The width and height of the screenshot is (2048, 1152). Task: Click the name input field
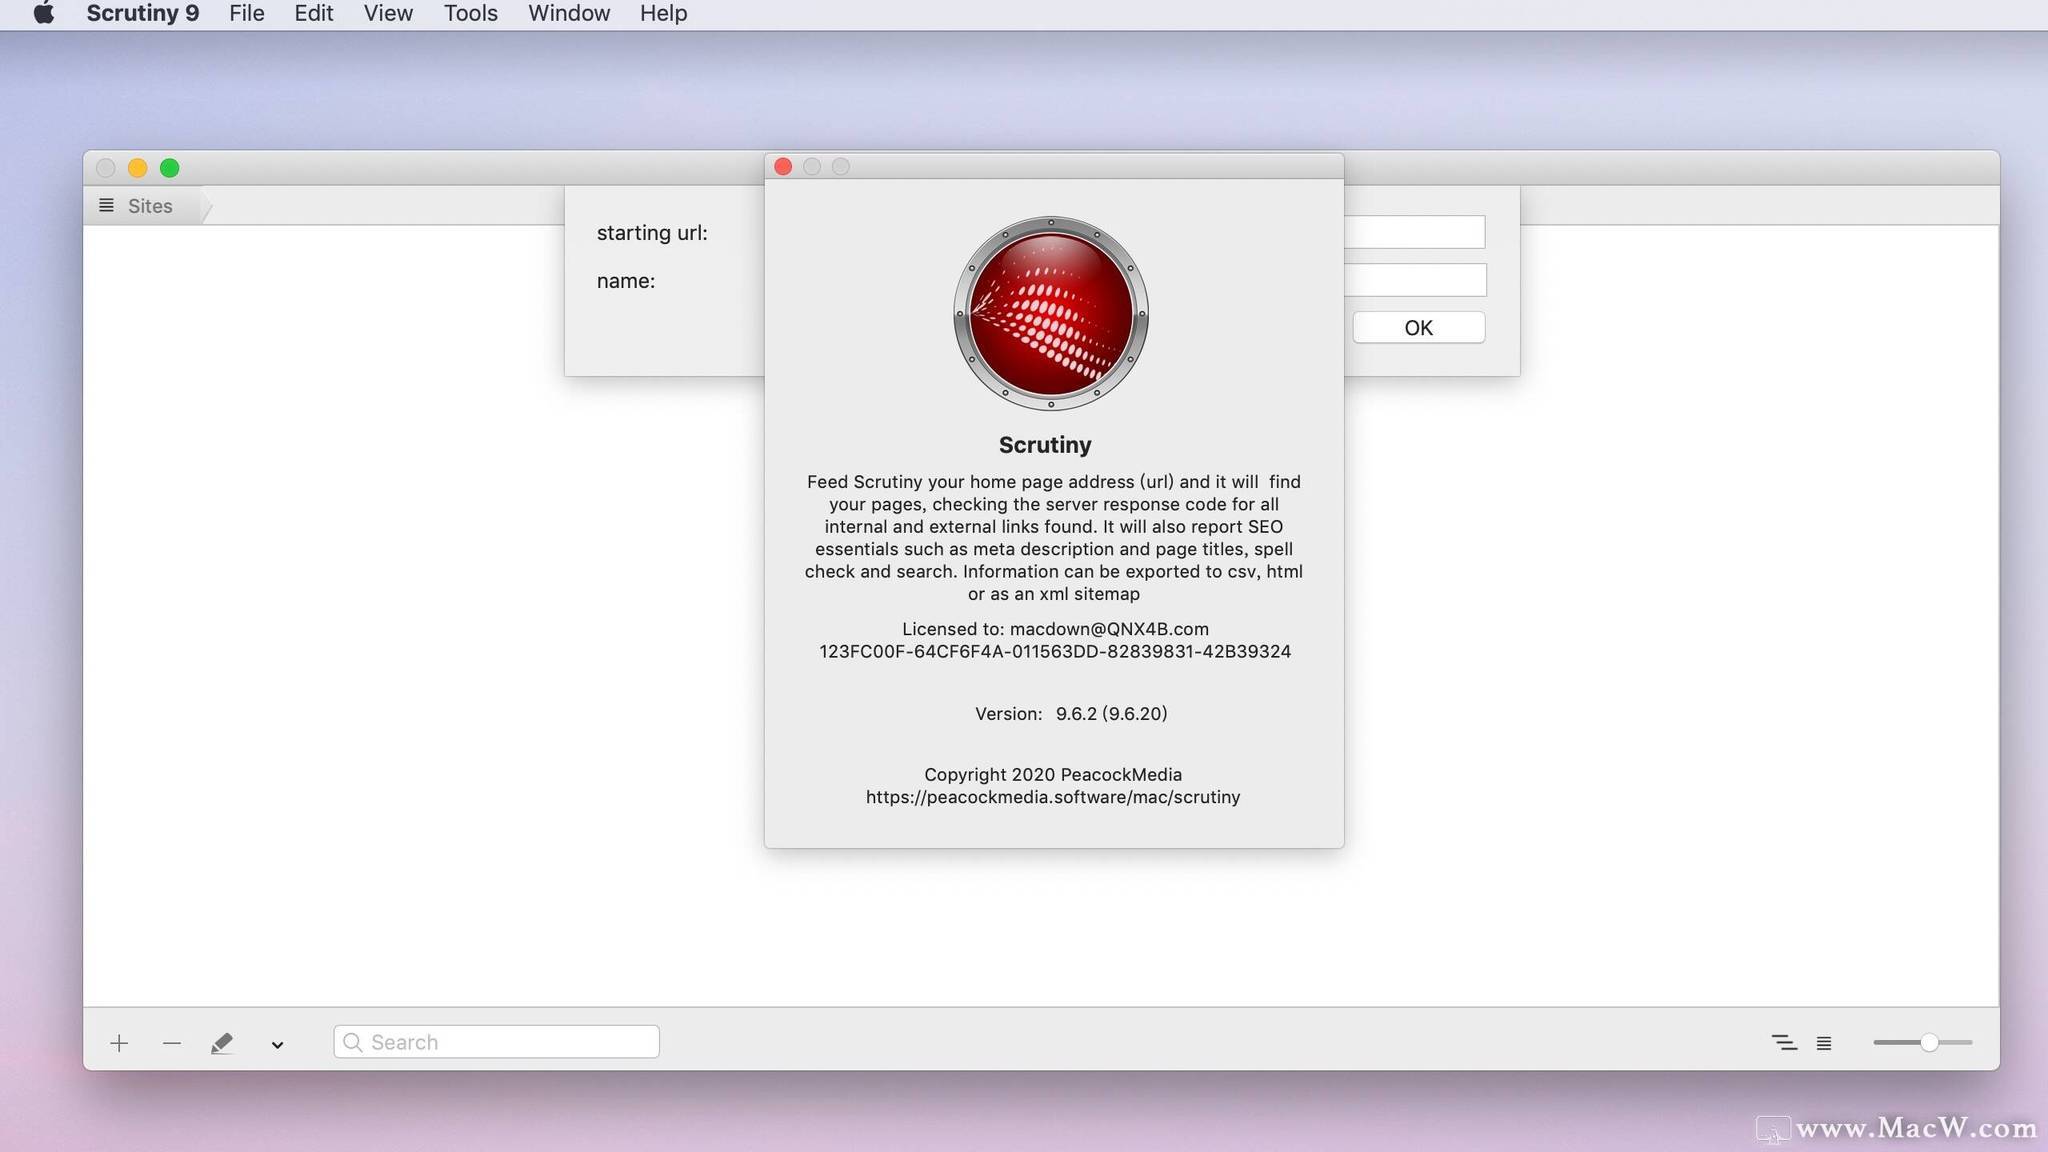(1414, 280)
